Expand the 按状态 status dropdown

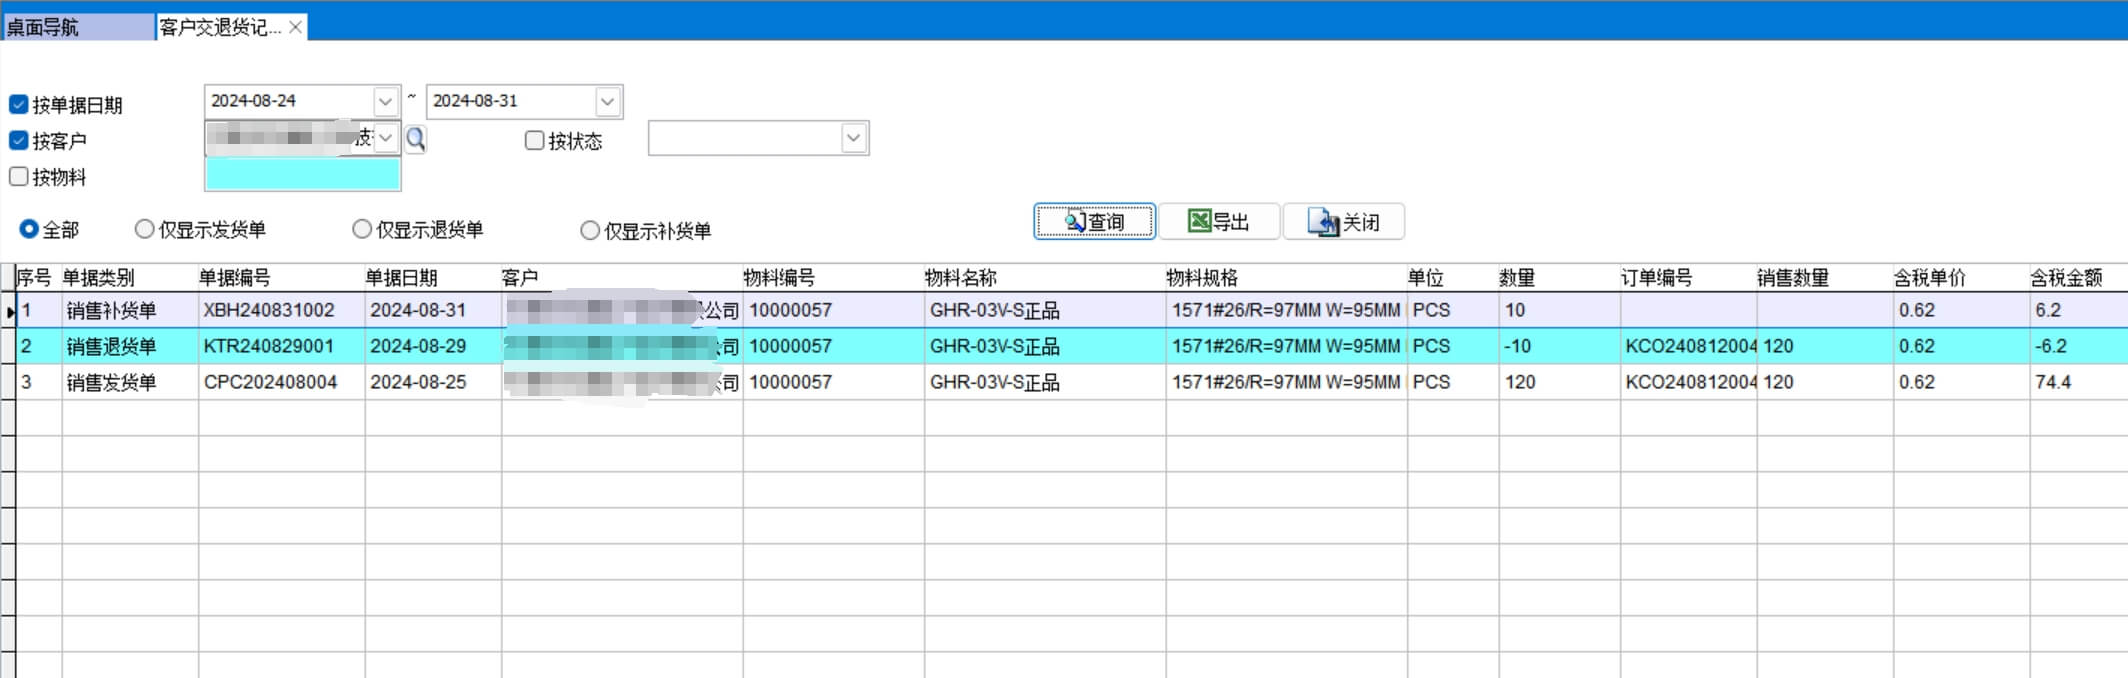tap(853, 138)
